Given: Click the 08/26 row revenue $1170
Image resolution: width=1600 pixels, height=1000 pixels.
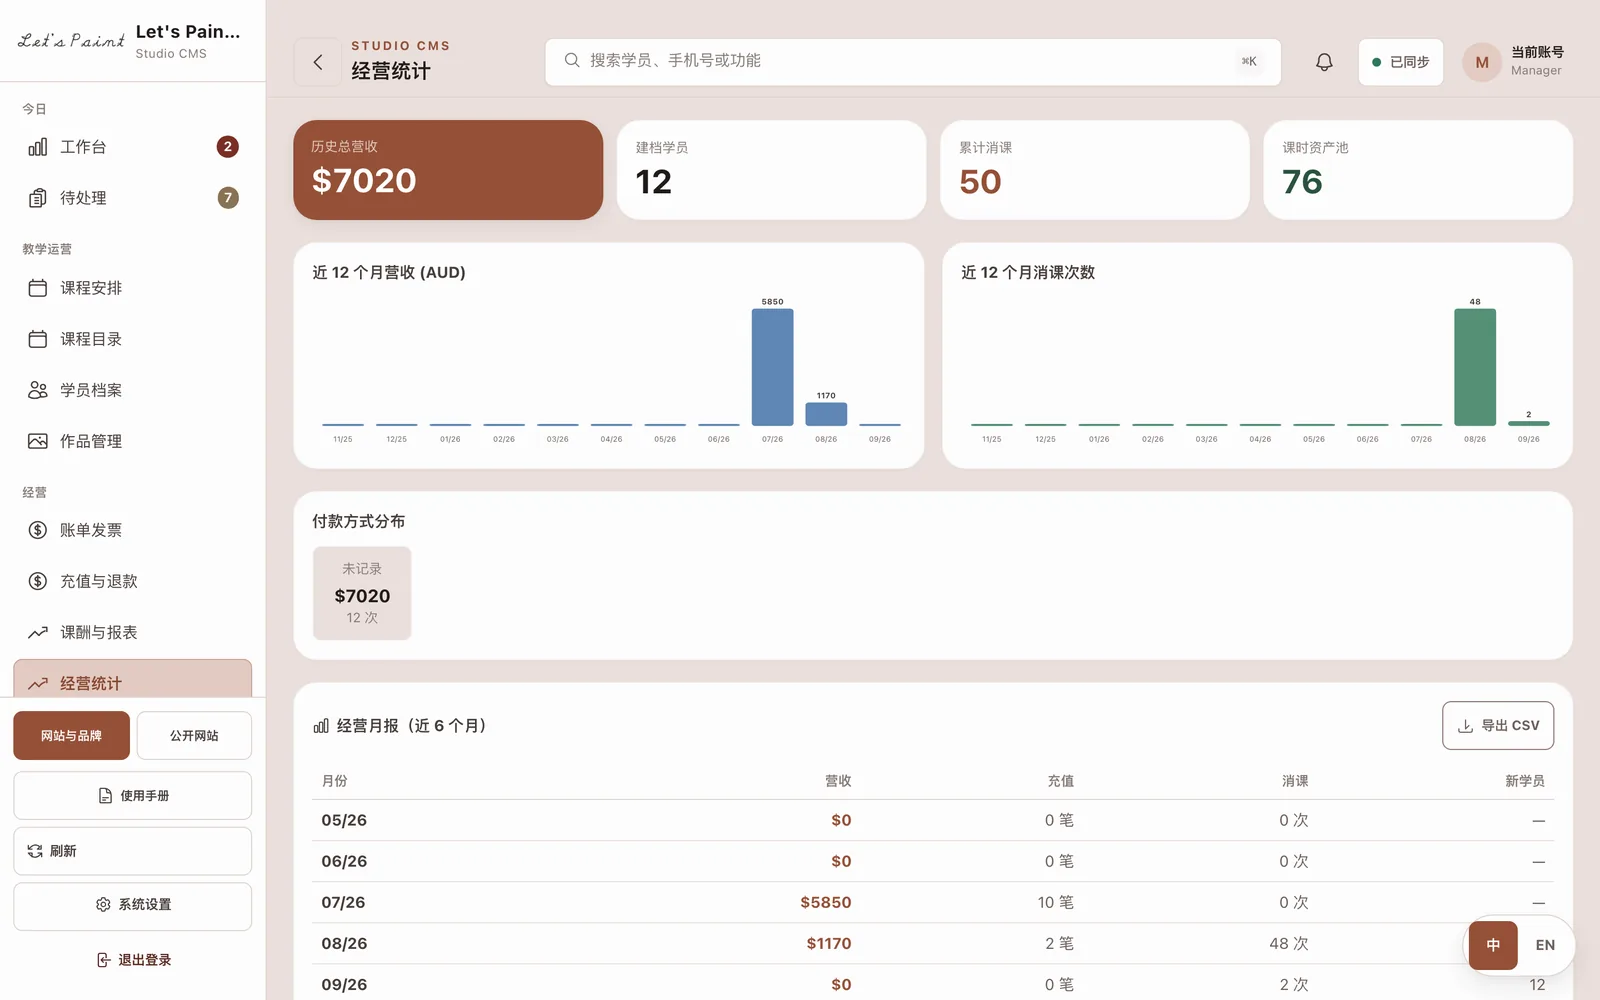Looking at the screenshot, I should pyautogui.click(x=829, y=943).
